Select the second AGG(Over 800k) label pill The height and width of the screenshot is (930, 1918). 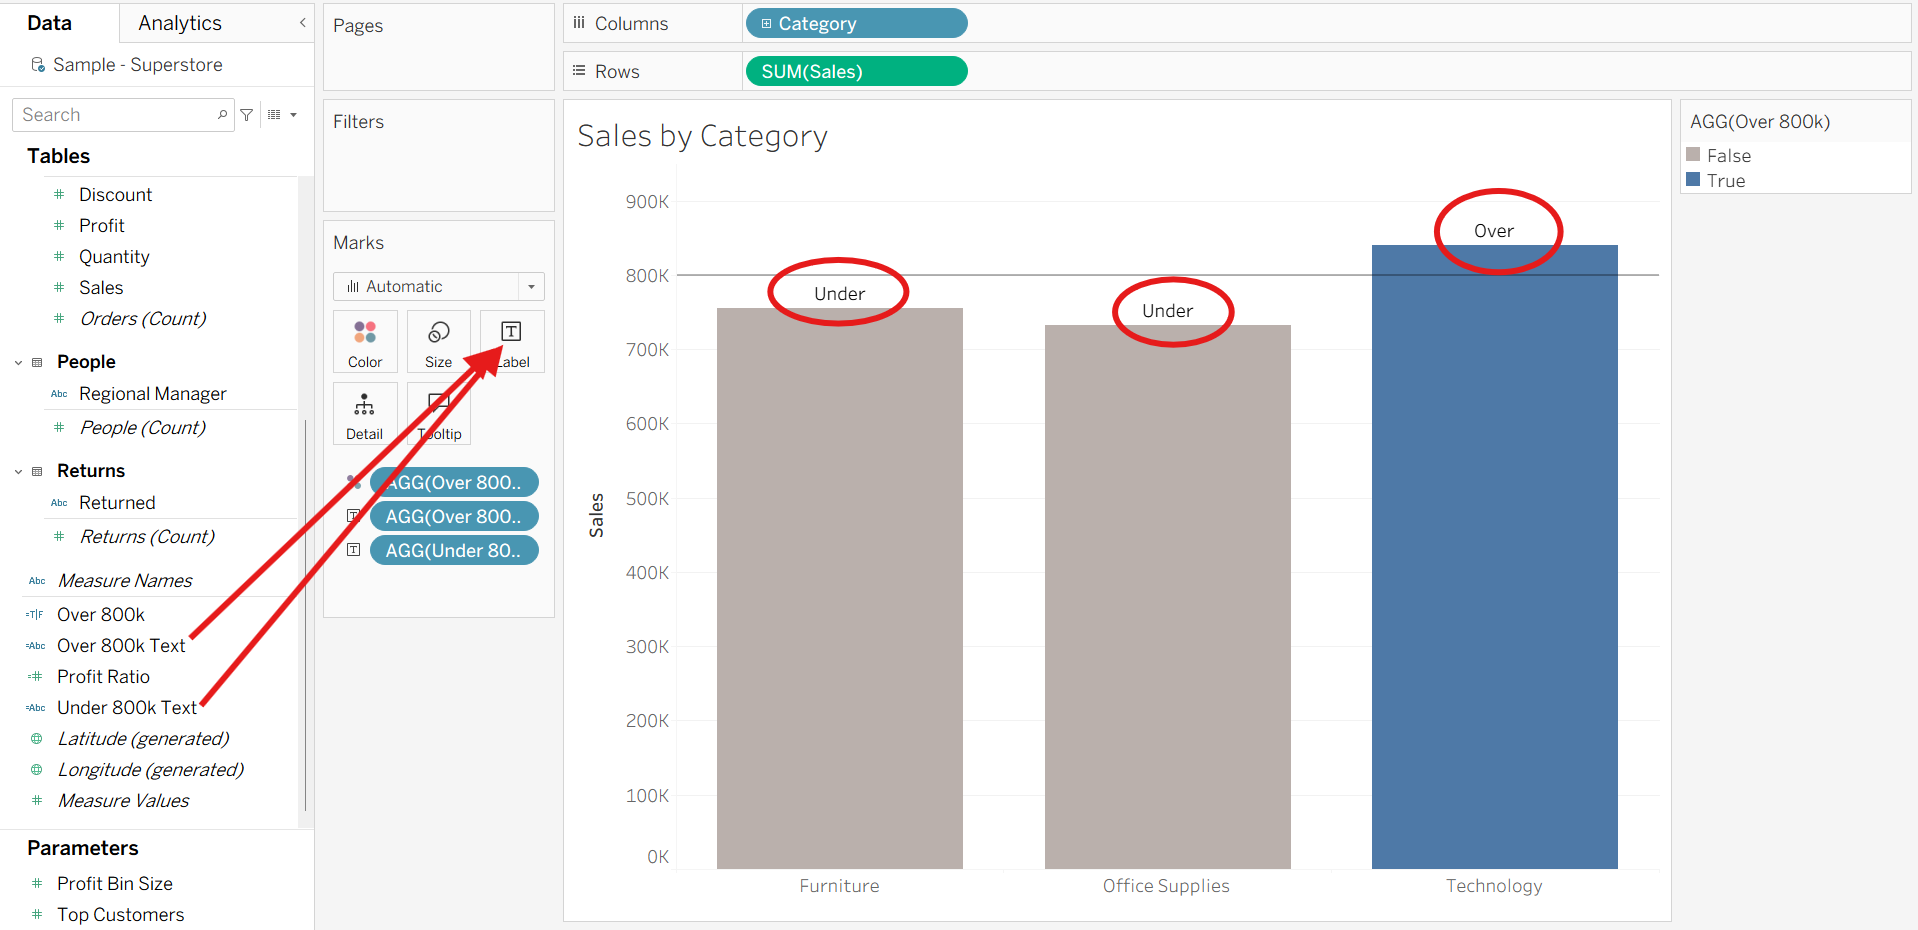click(454, 516)
